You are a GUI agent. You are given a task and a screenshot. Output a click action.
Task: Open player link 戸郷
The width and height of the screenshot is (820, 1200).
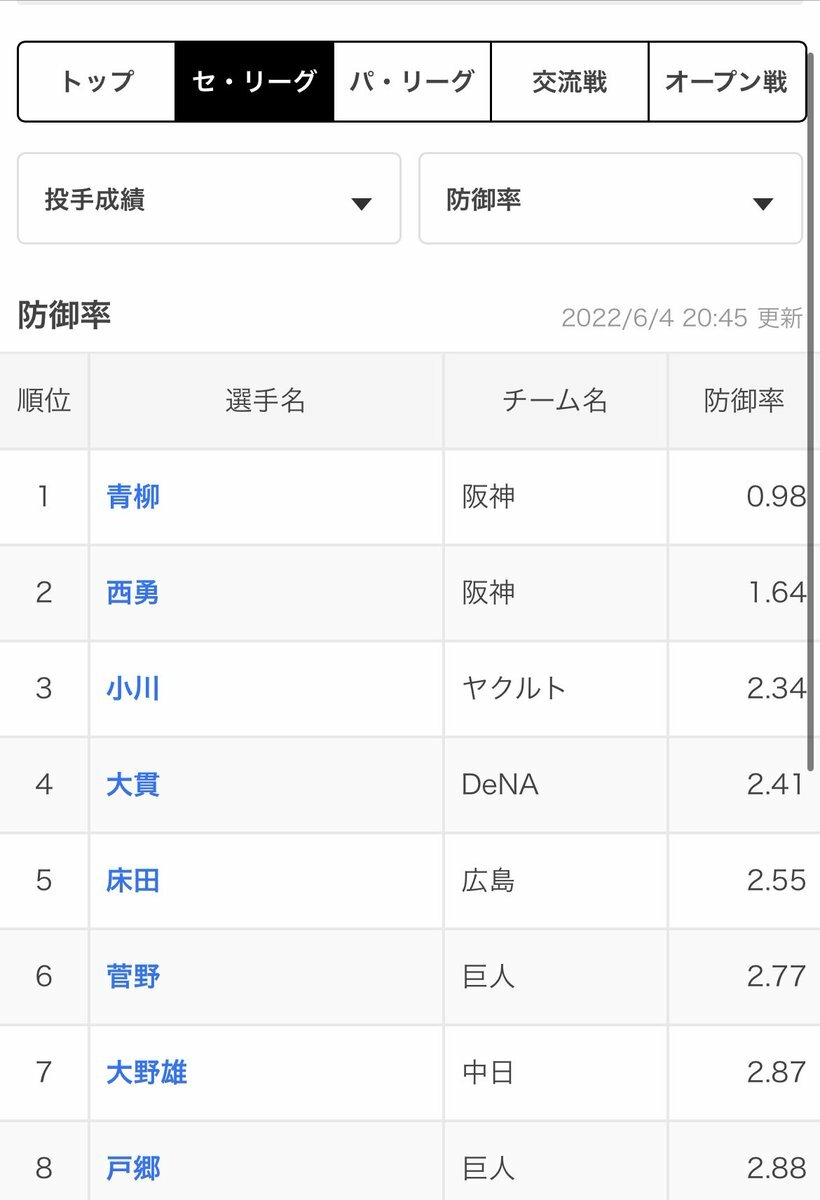133,1168
